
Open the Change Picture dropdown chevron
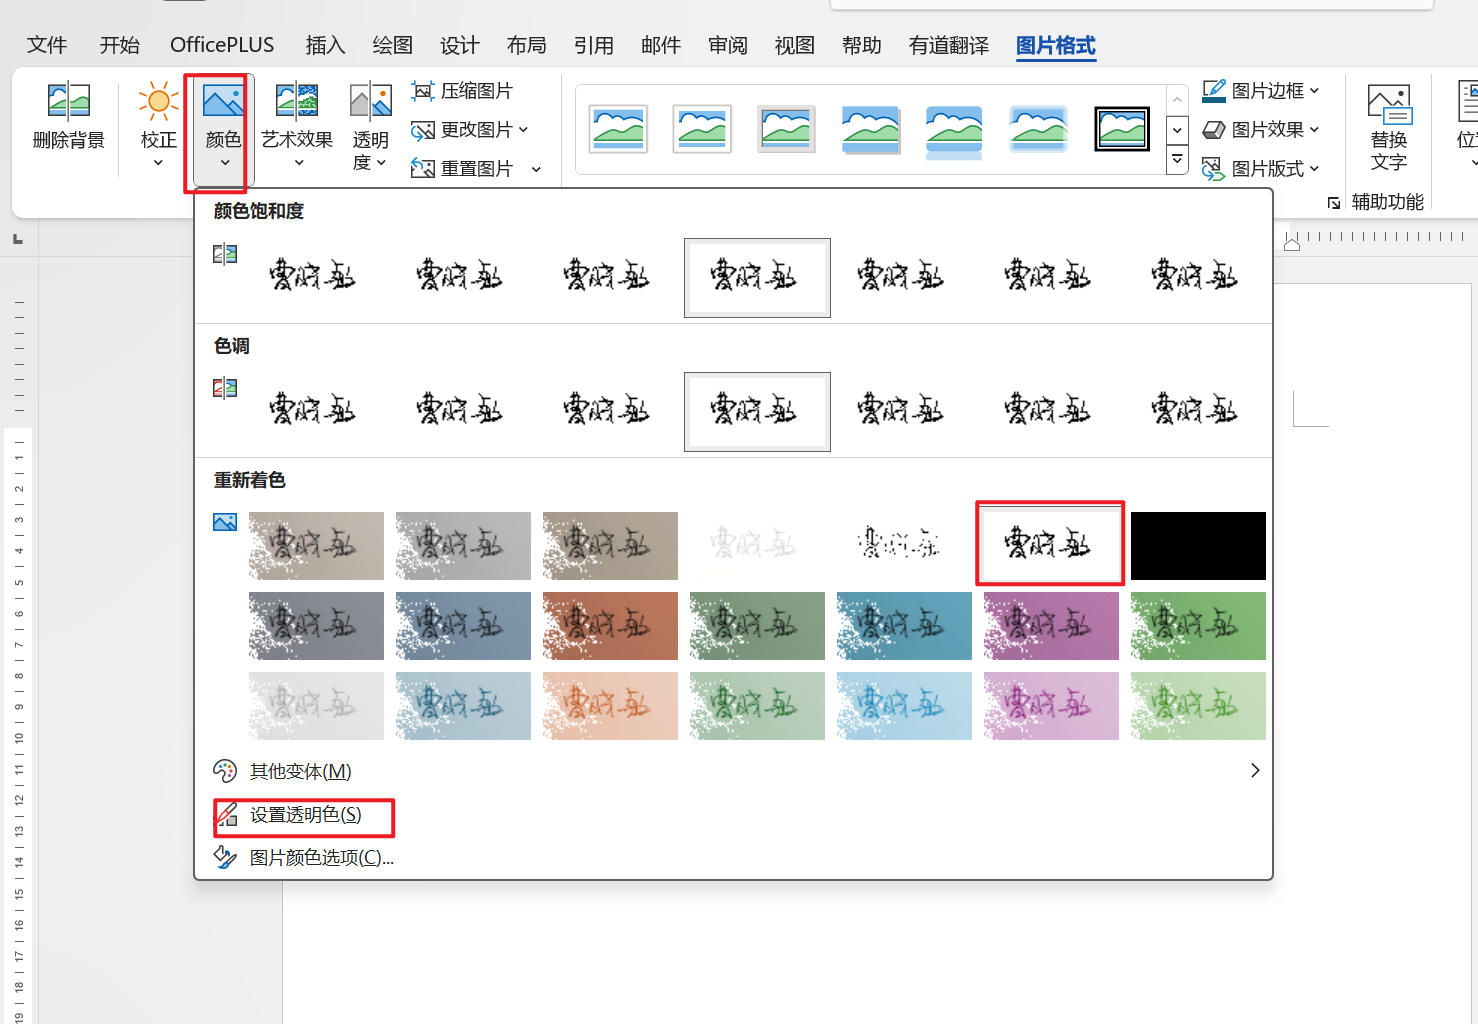(x=523, y=130)
